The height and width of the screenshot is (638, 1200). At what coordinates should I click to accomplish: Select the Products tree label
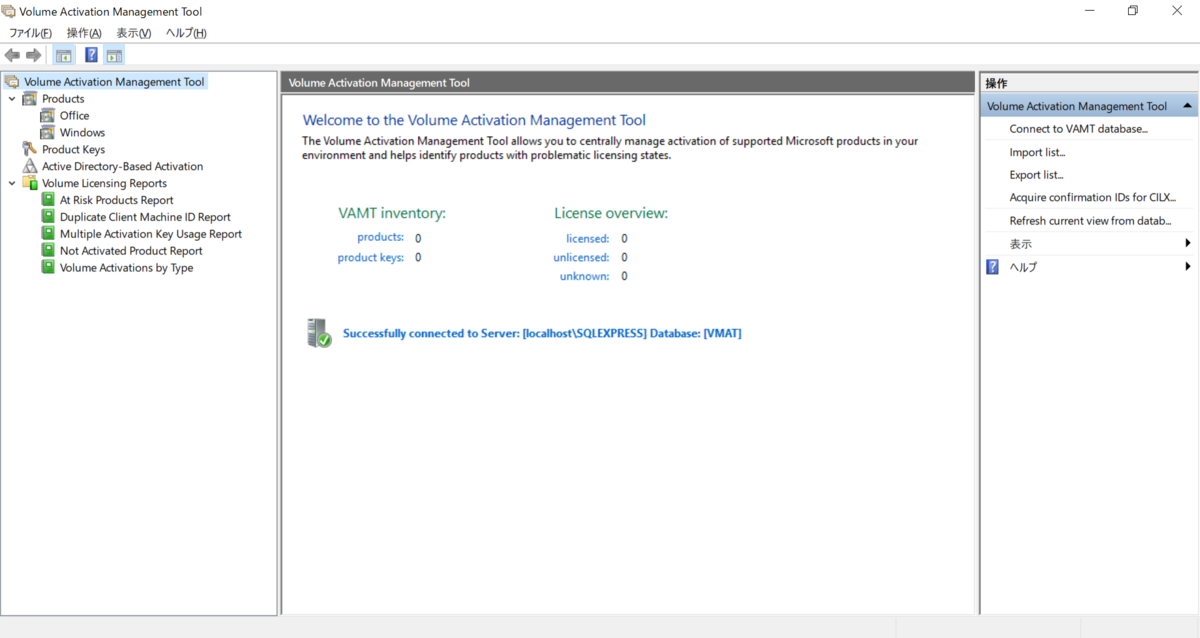click(63, 99)
